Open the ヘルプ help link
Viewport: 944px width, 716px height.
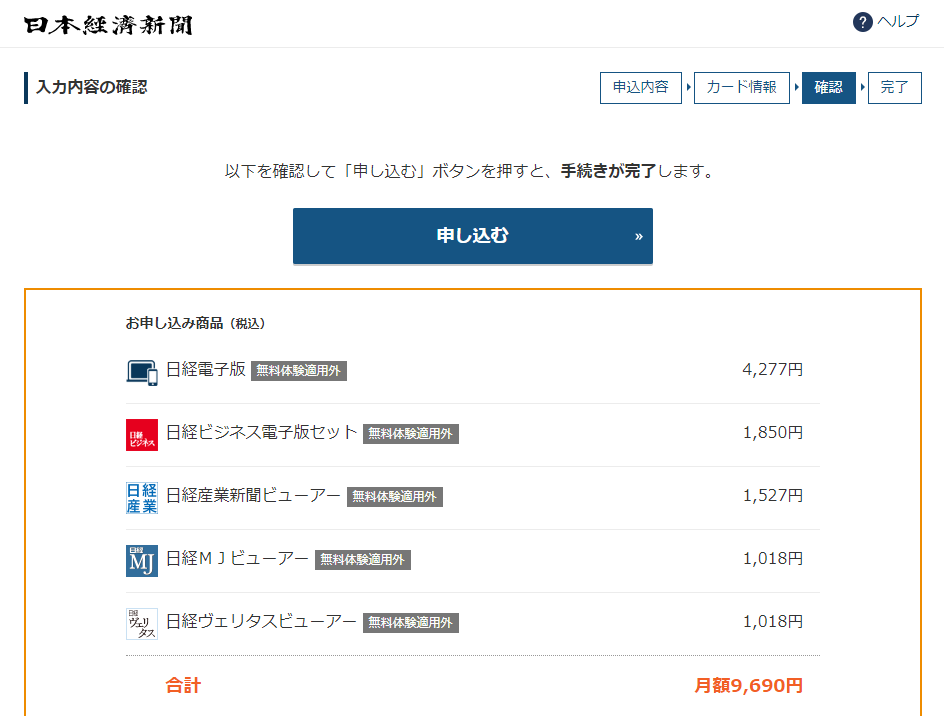[x=897, y=22]
